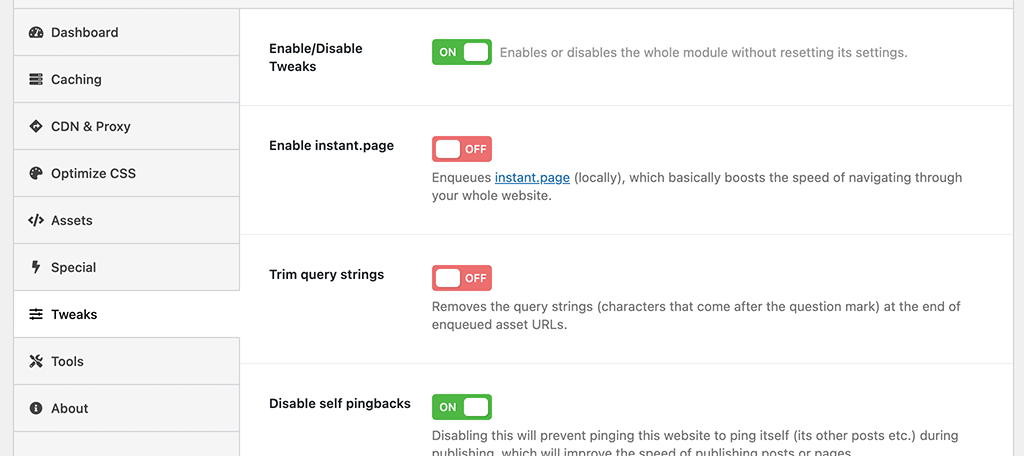
Task: Open the Tools tab
Action: point(127,361)
